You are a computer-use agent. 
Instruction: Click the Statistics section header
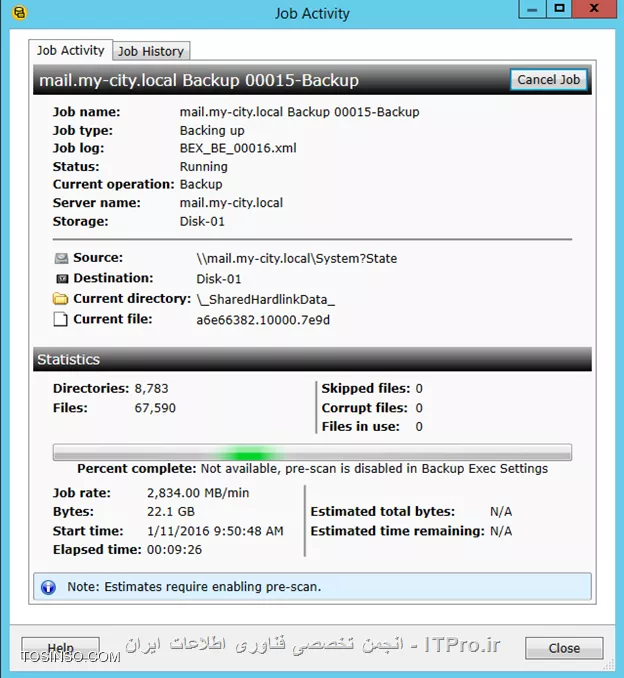[x=312, y=359]
